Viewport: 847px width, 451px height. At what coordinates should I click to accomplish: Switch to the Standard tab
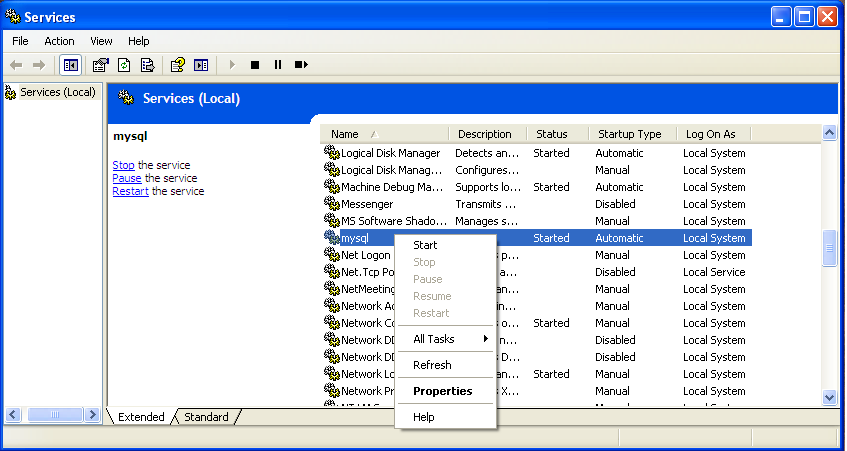[206, 417]
